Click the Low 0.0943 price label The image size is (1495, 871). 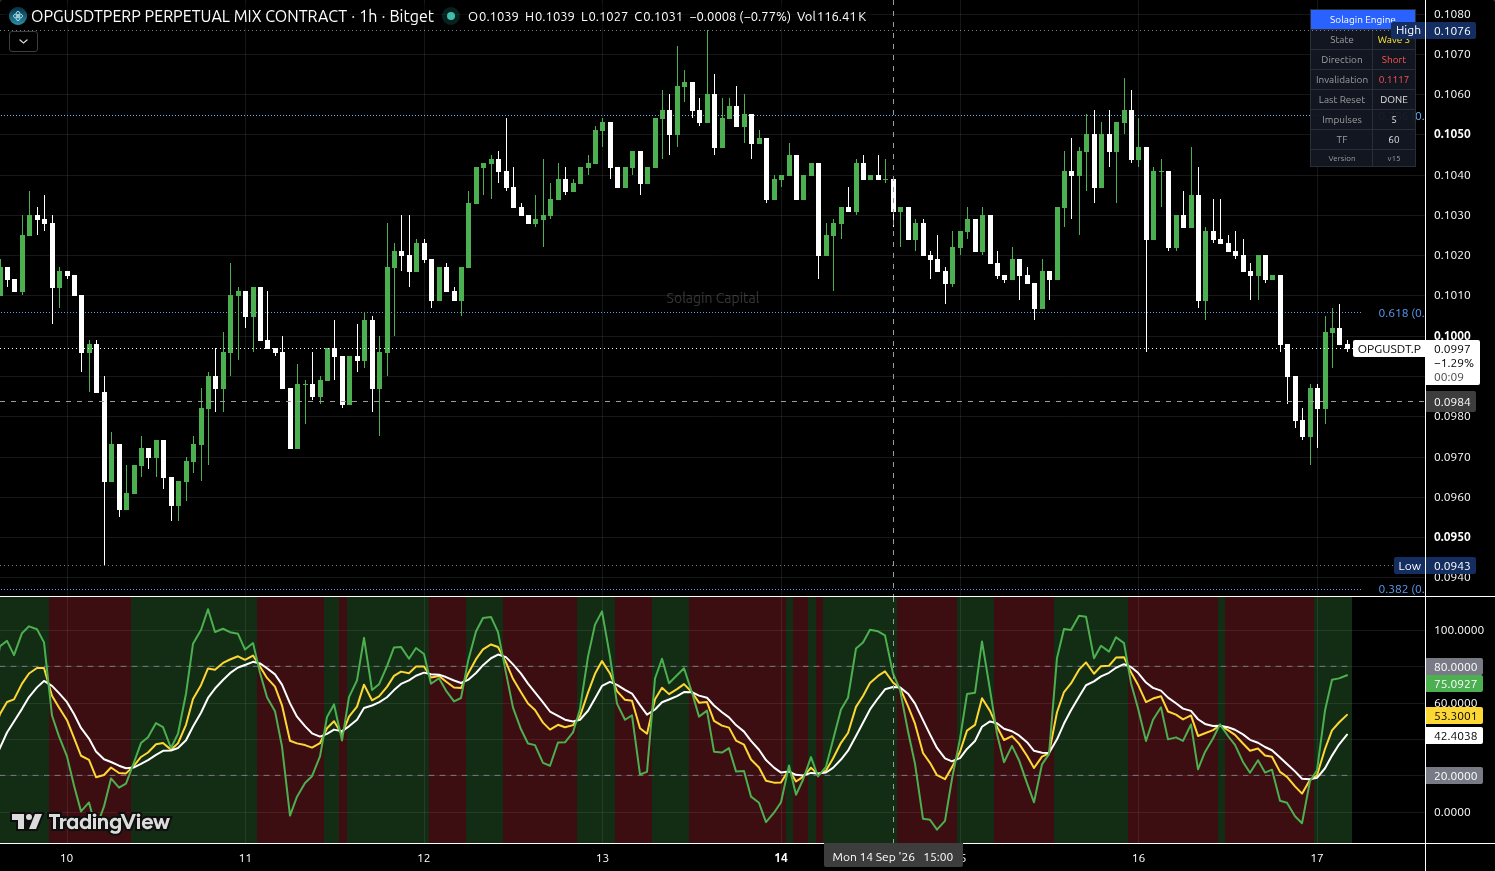1434,566
